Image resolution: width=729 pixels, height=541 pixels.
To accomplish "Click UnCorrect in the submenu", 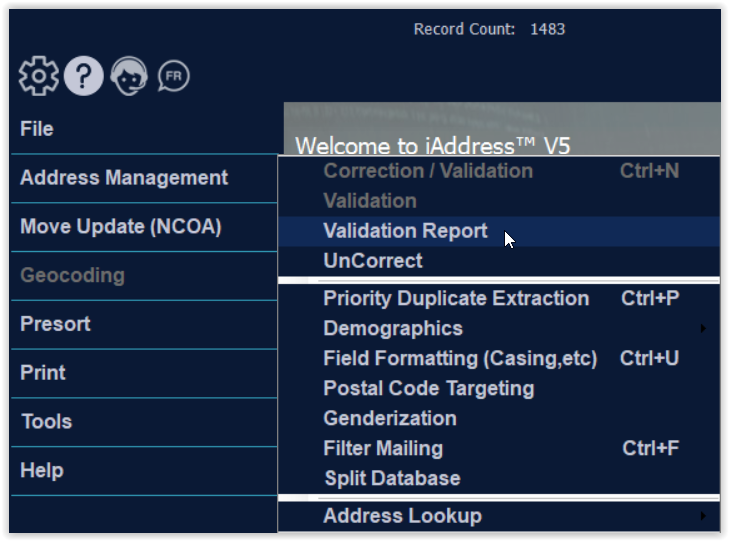I will [499, 261].
